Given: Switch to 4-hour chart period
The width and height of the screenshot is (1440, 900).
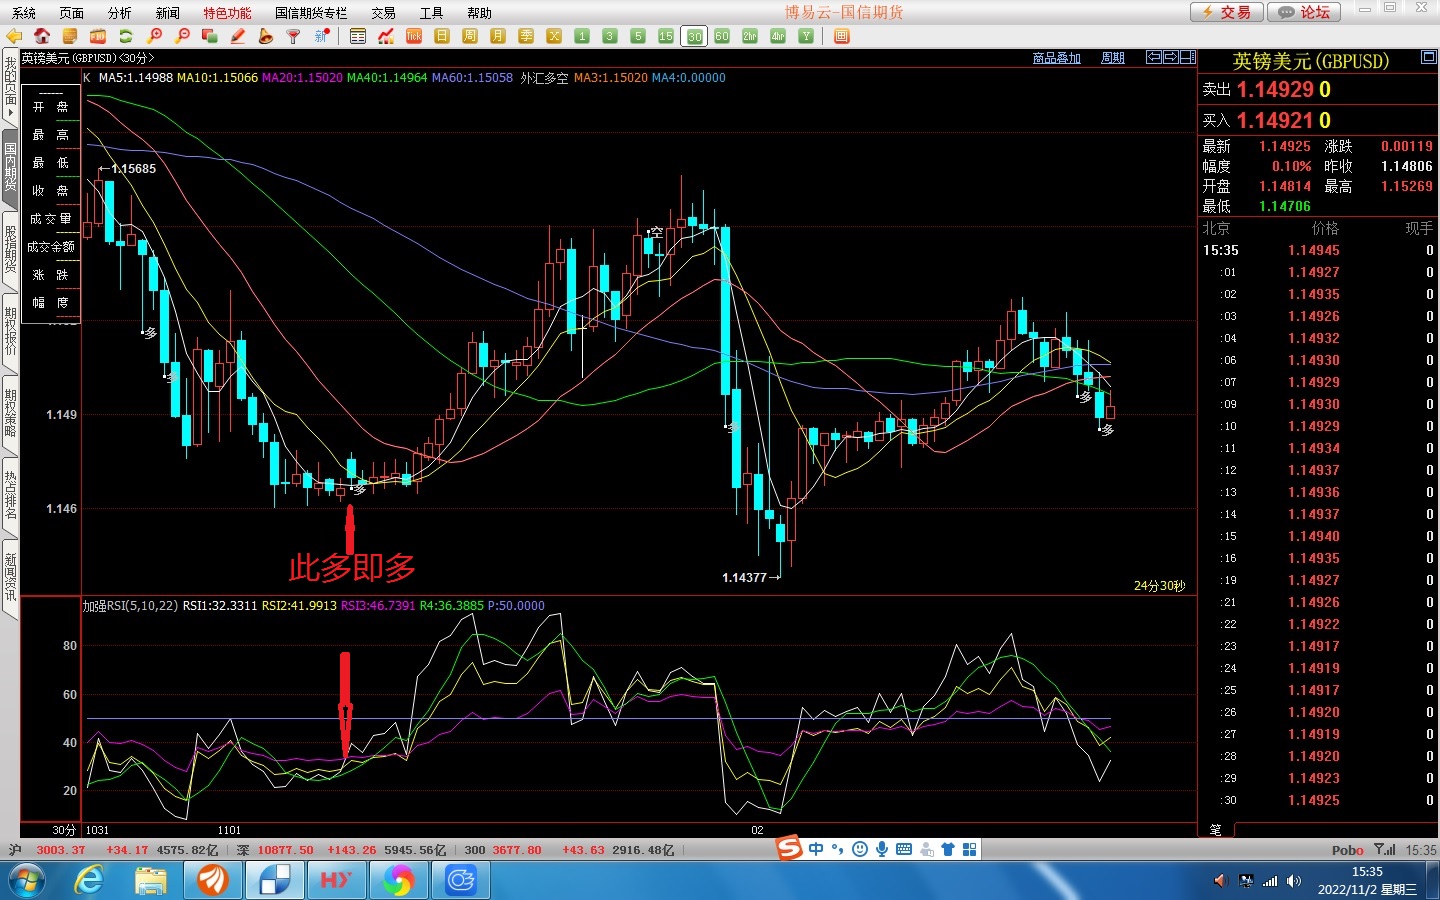Looking at the screenshot, I should pos(778,36).
